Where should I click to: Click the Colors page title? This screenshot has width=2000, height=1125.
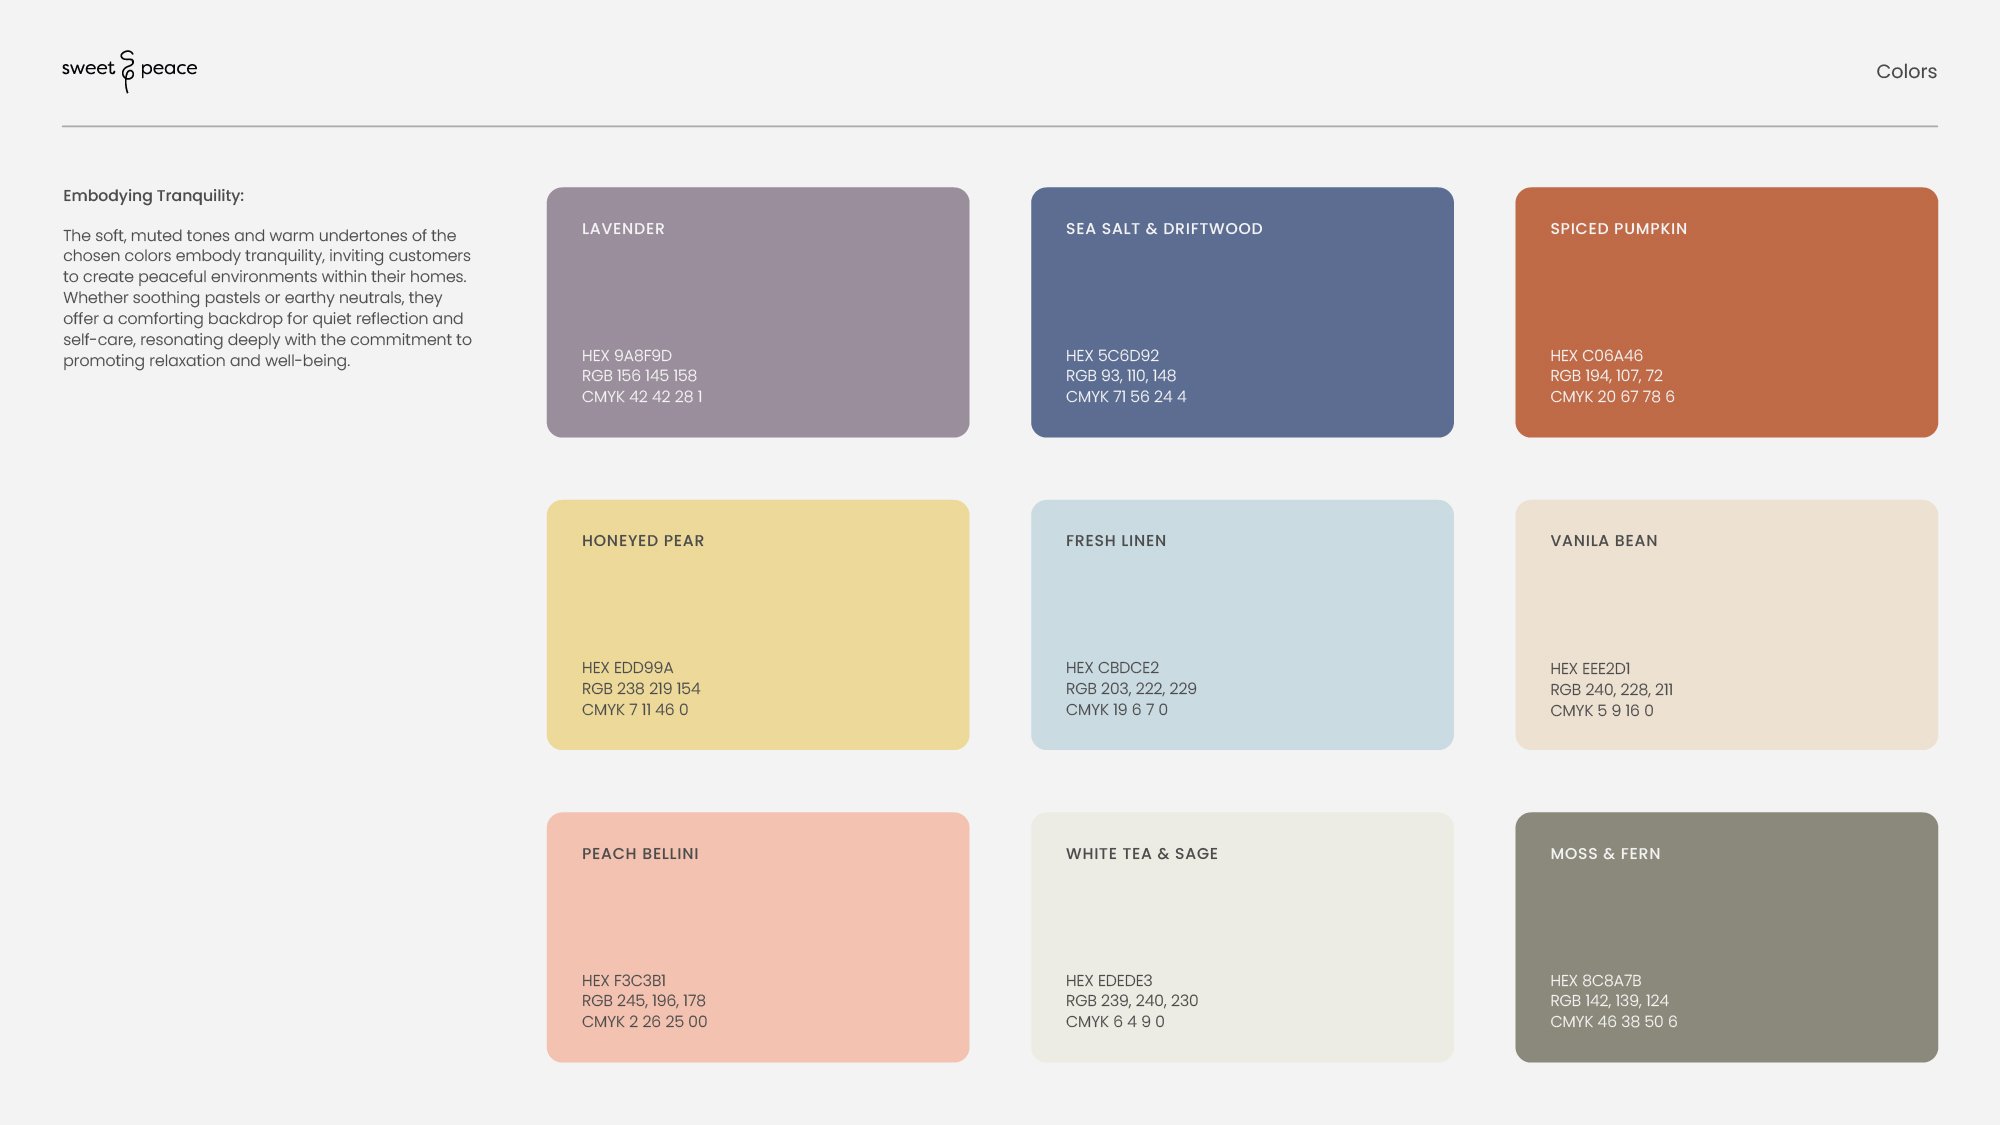(x=1905, y=71)
